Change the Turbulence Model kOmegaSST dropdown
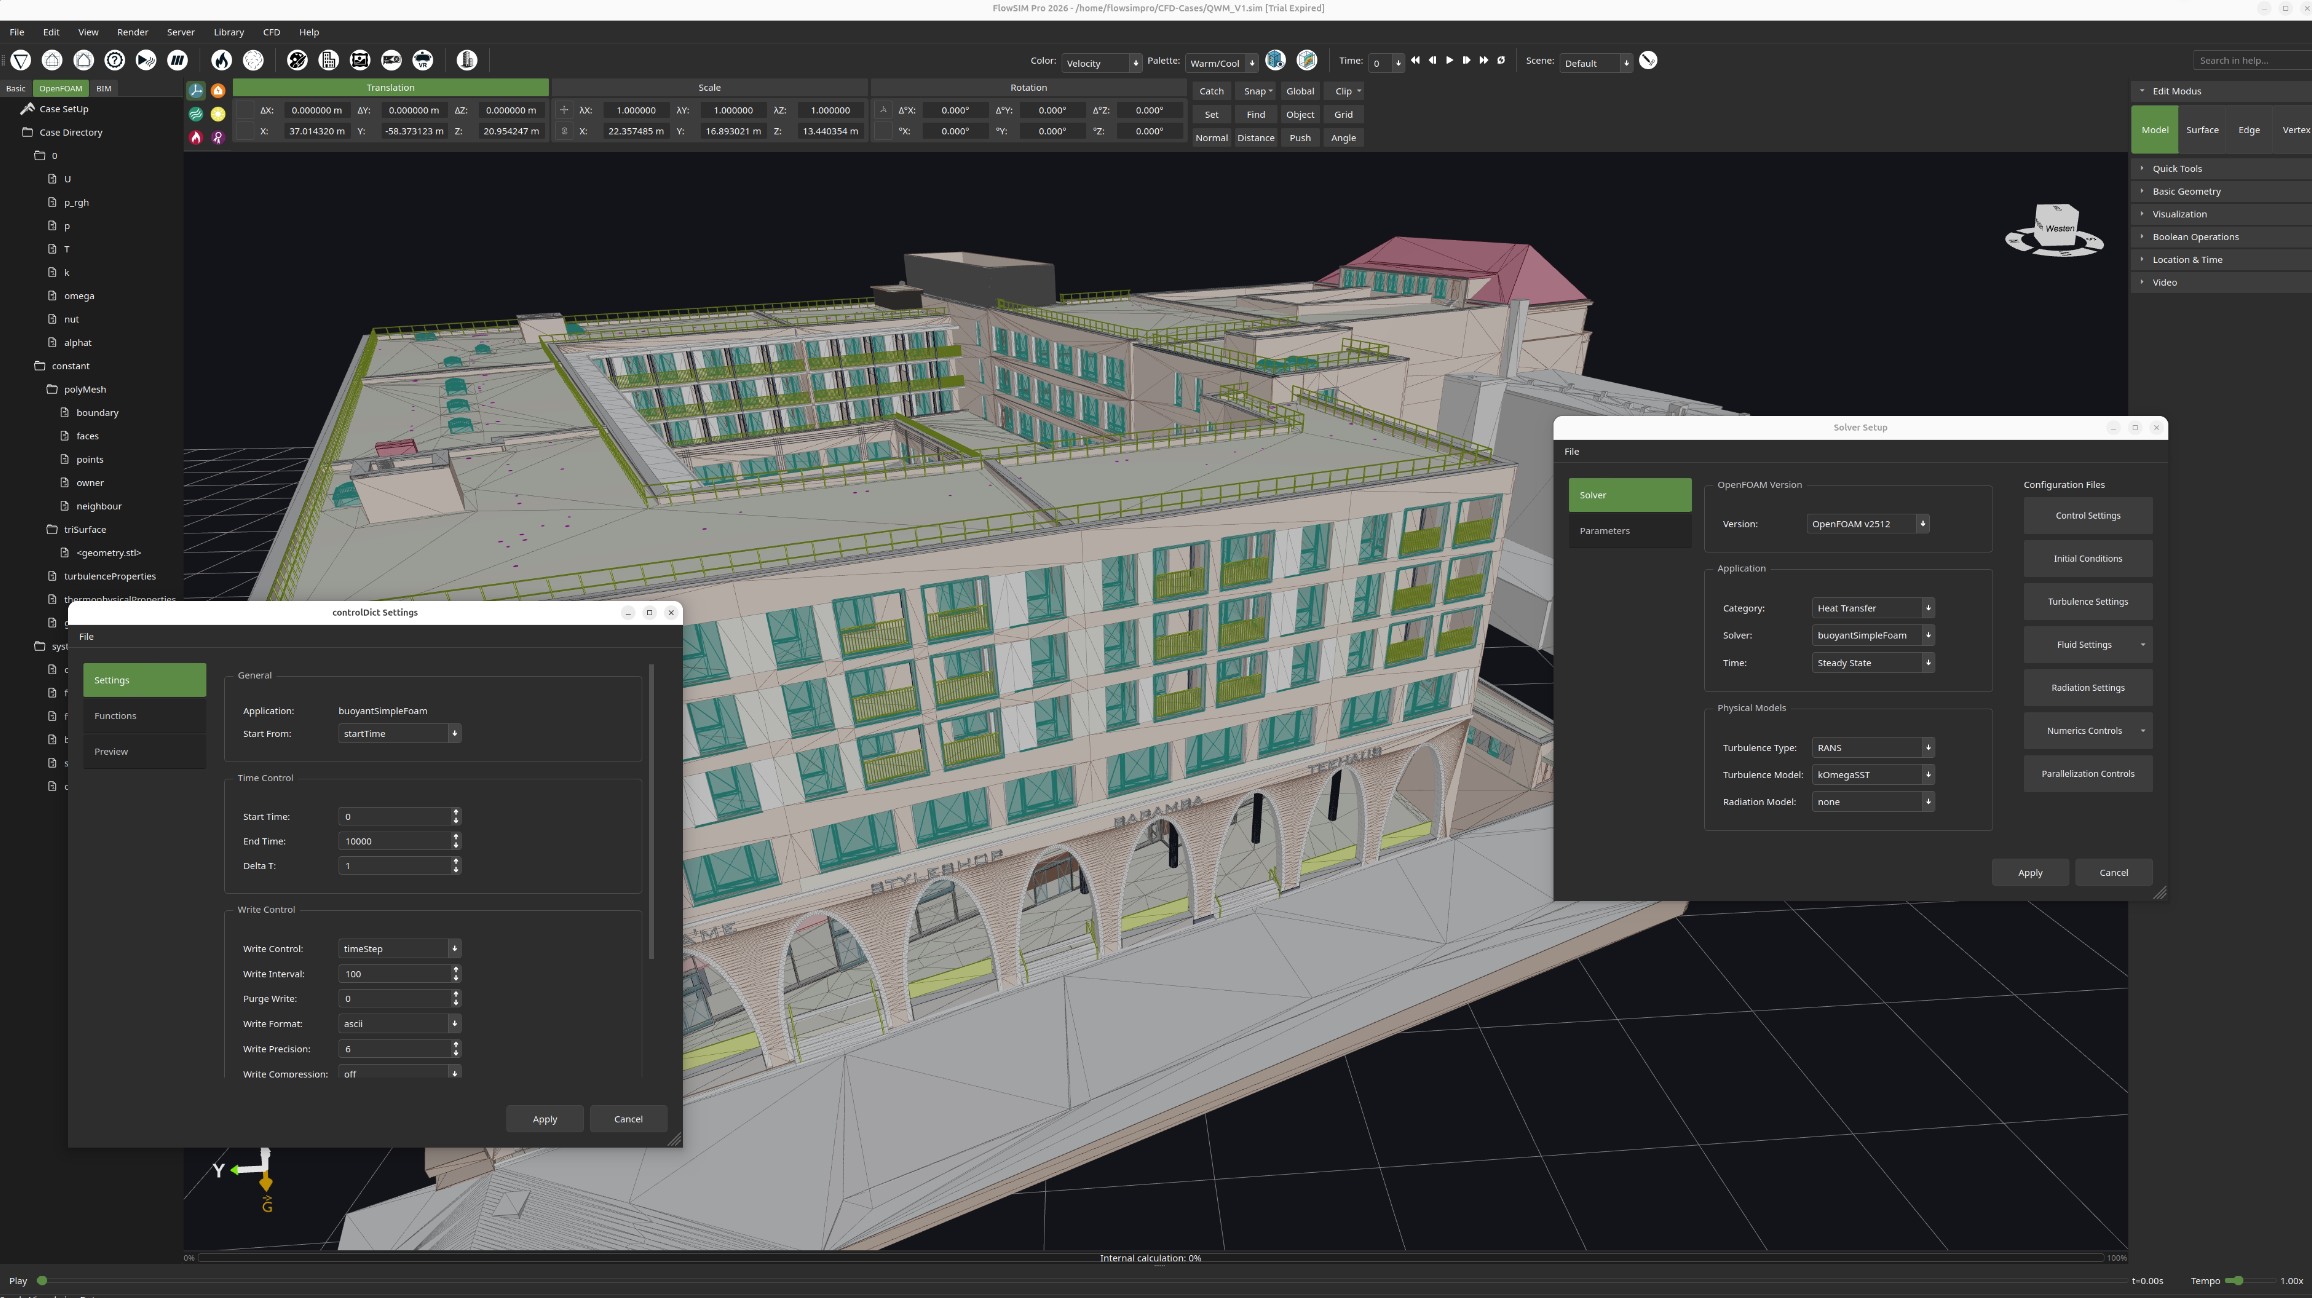 coord(1872,774)
